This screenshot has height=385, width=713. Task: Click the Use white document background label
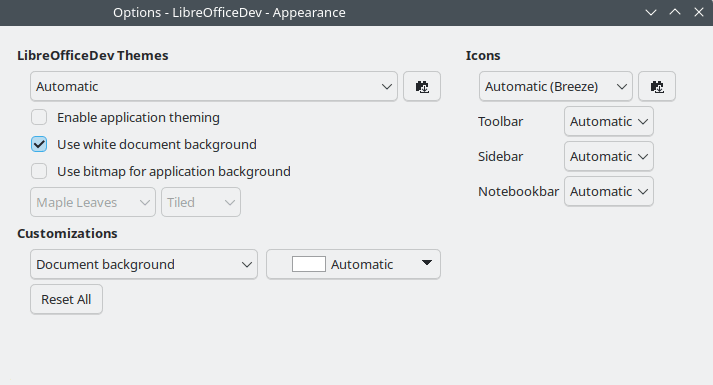pyautogui.click(x=157, y=145)
